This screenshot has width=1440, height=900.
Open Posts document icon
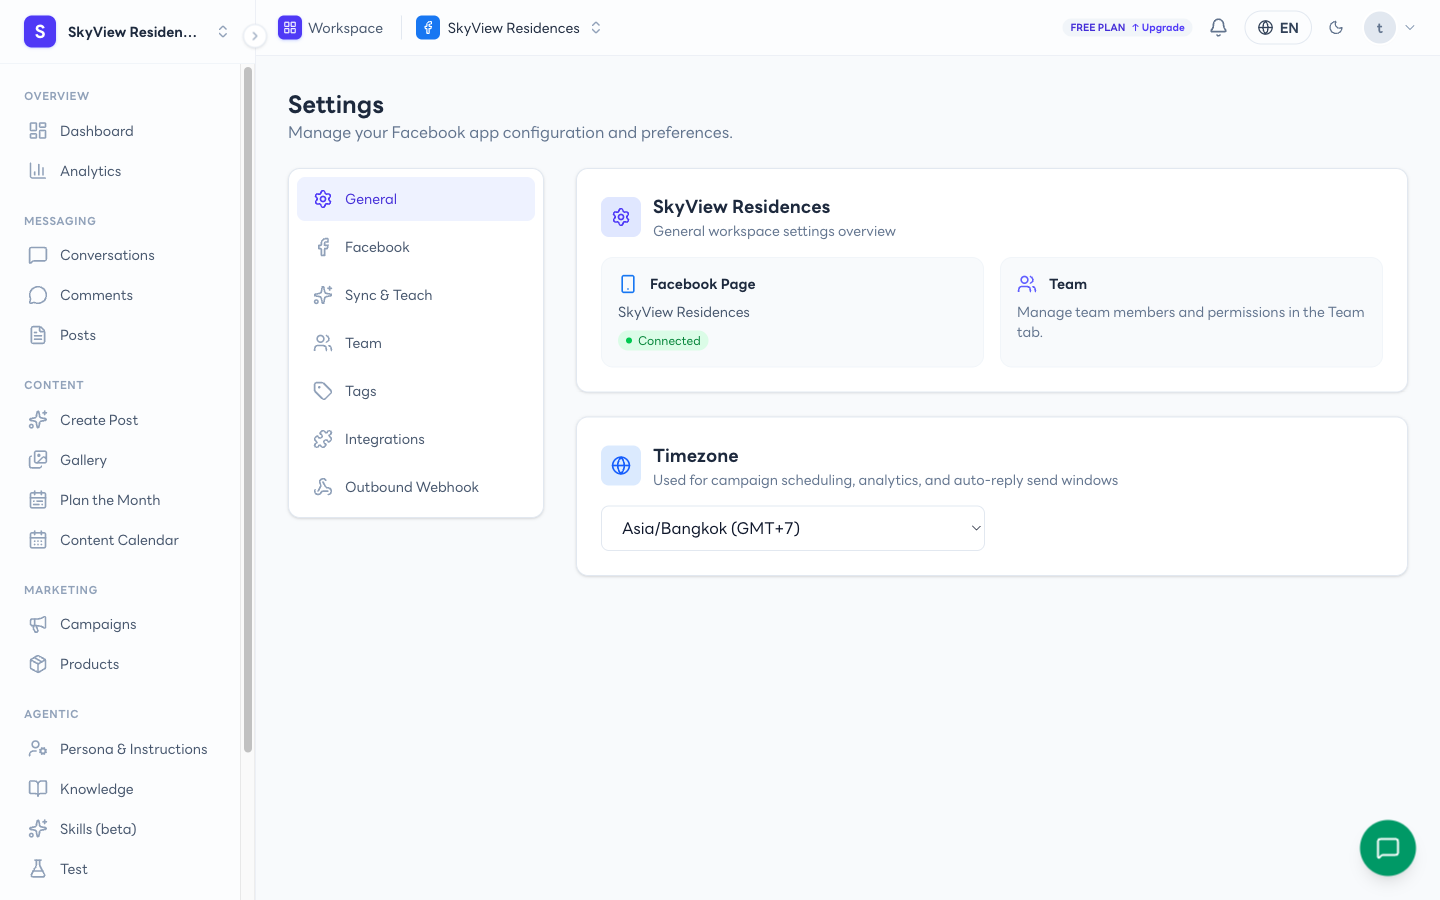click(x=38, y=335)
